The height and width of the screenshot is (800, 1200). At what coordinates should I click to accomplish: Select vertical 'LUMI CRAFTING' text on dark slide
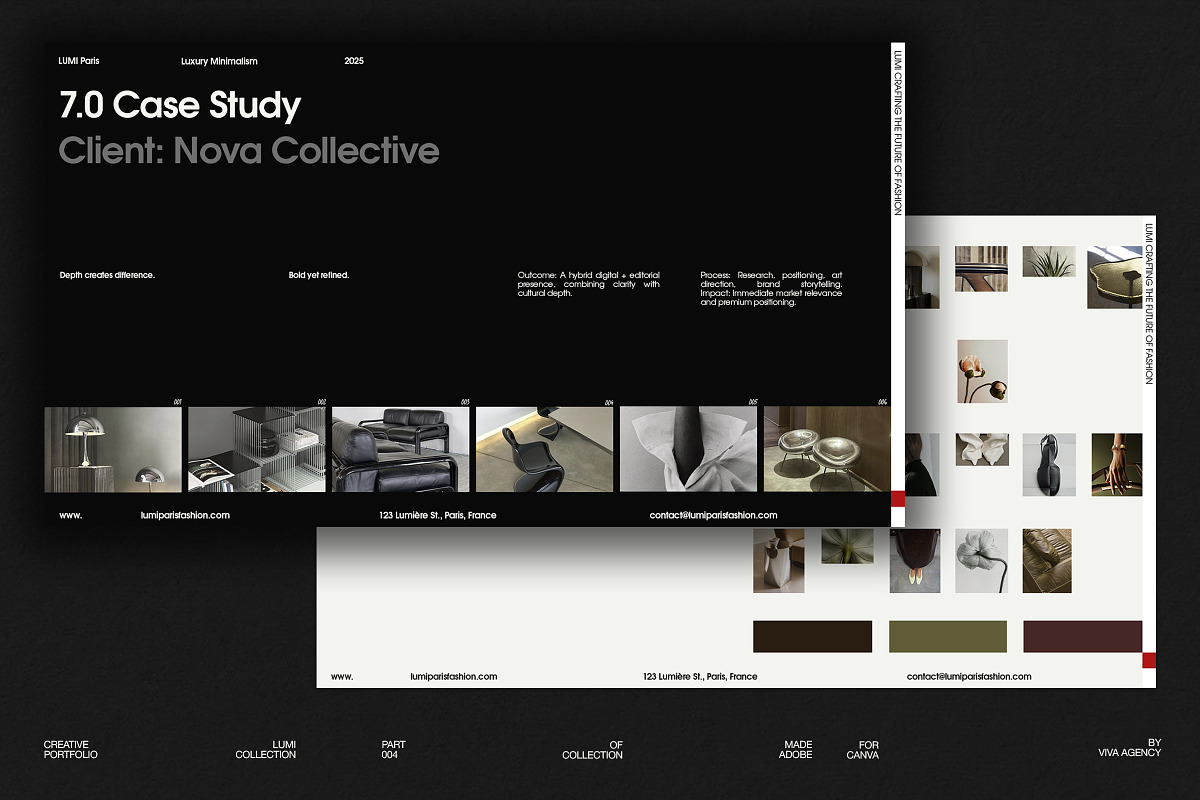coord(898,131)
